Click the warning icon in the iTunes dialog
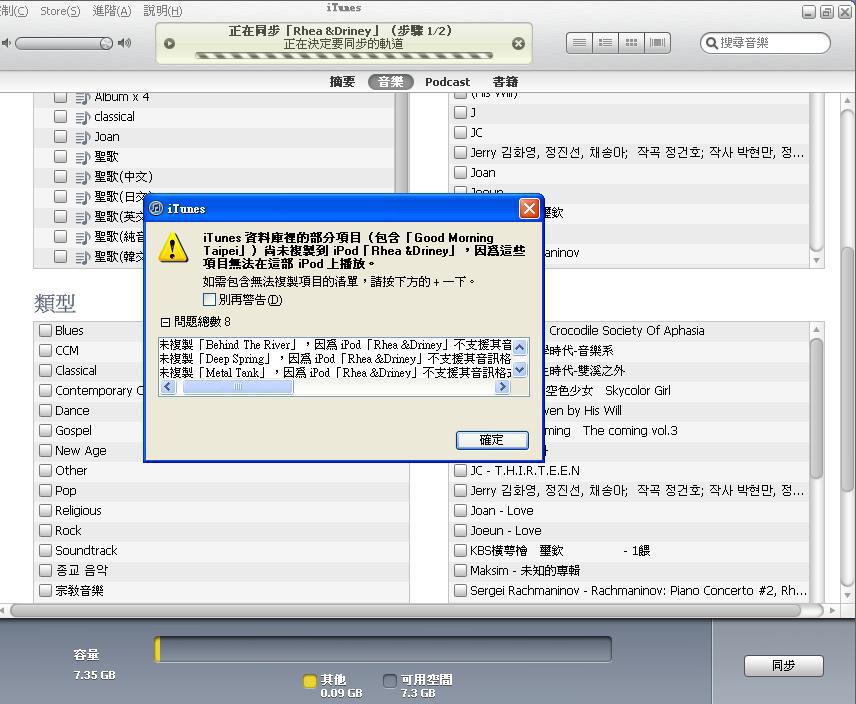 (x=174, y=248)
